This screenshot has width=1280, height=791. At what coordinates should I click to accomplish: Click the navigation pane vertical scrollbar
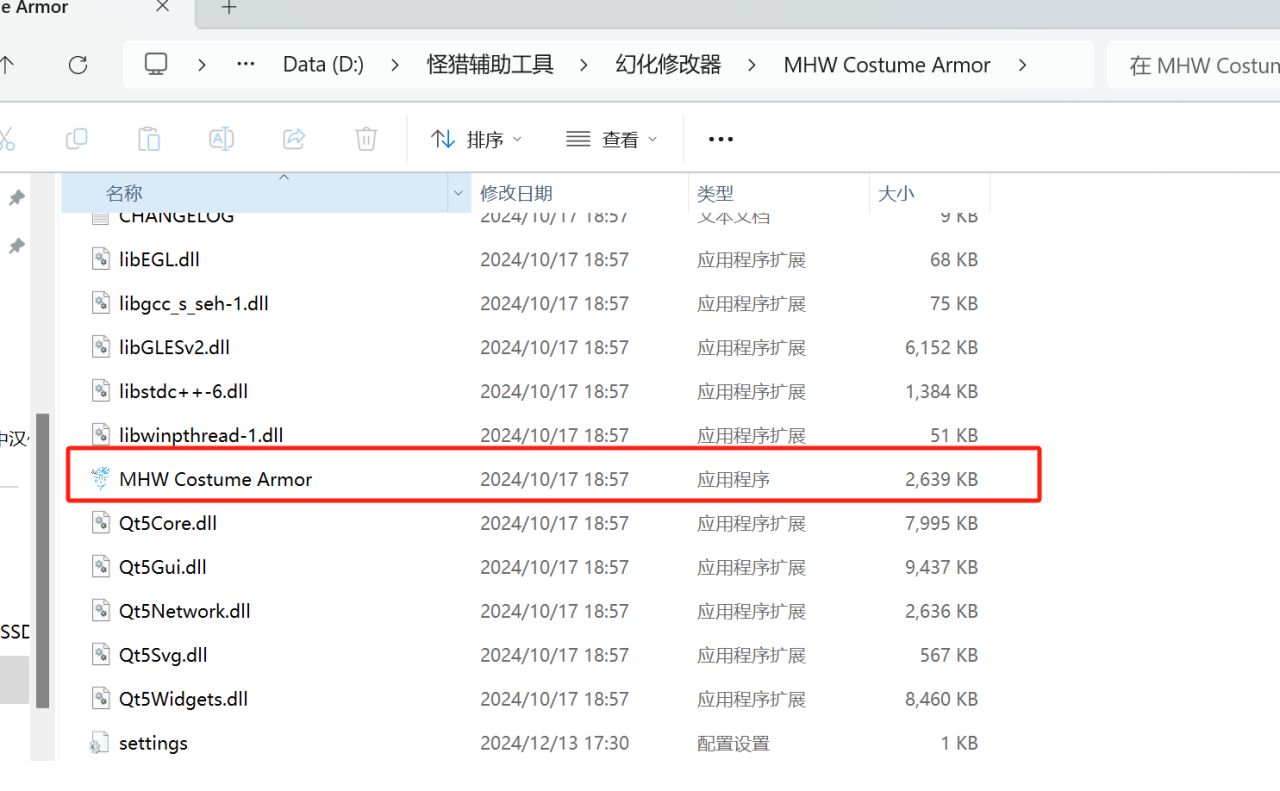[x=43, y=560]
